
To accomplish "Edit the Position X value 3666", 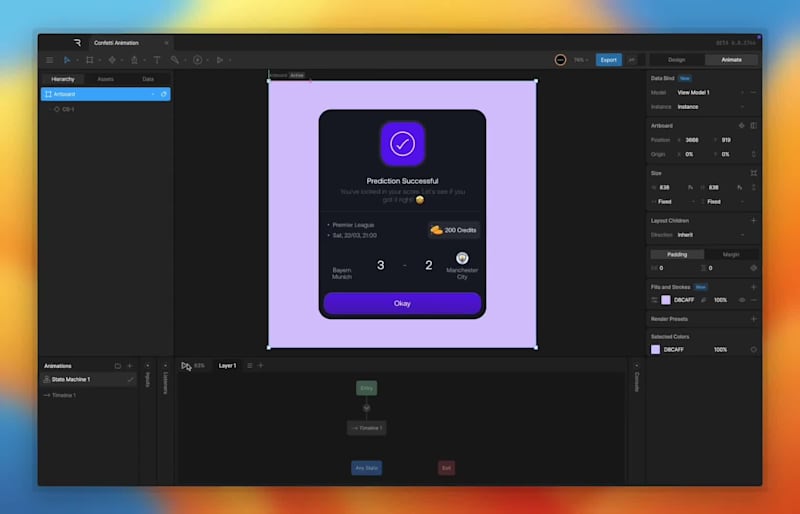I will coord(692,140).
